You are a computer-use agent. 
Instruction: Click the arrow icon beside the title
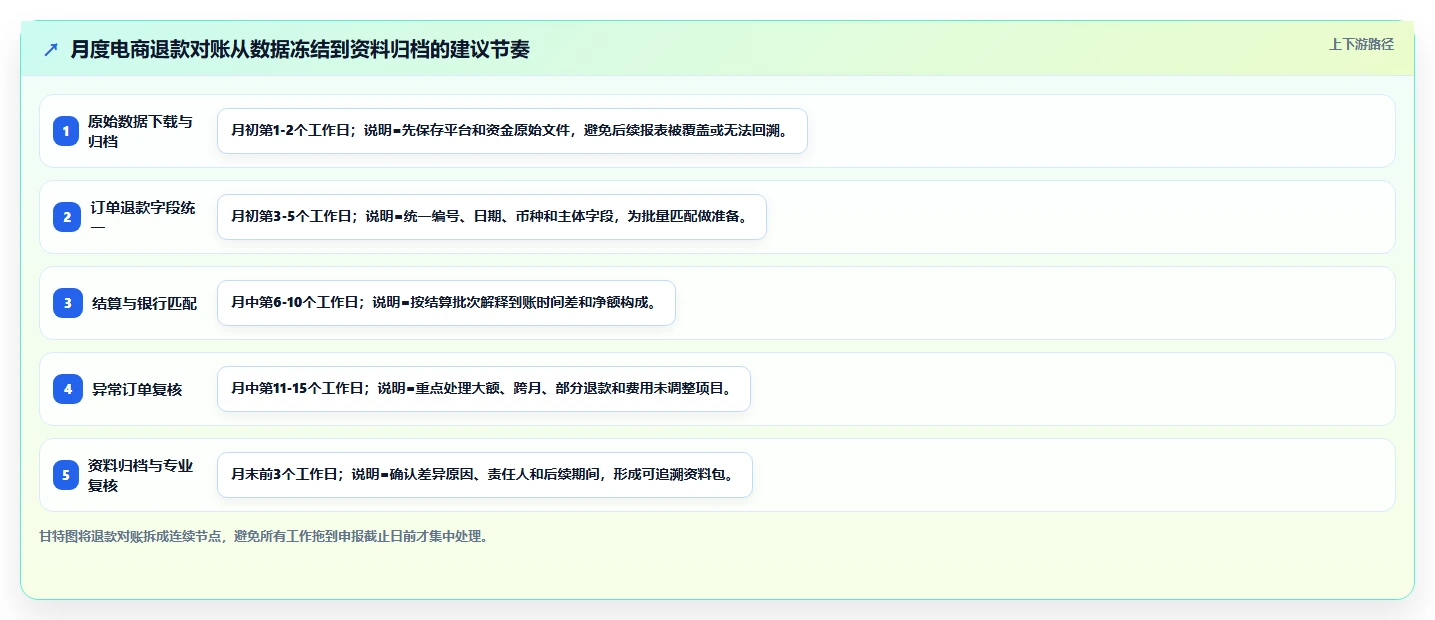coord(51,50)
